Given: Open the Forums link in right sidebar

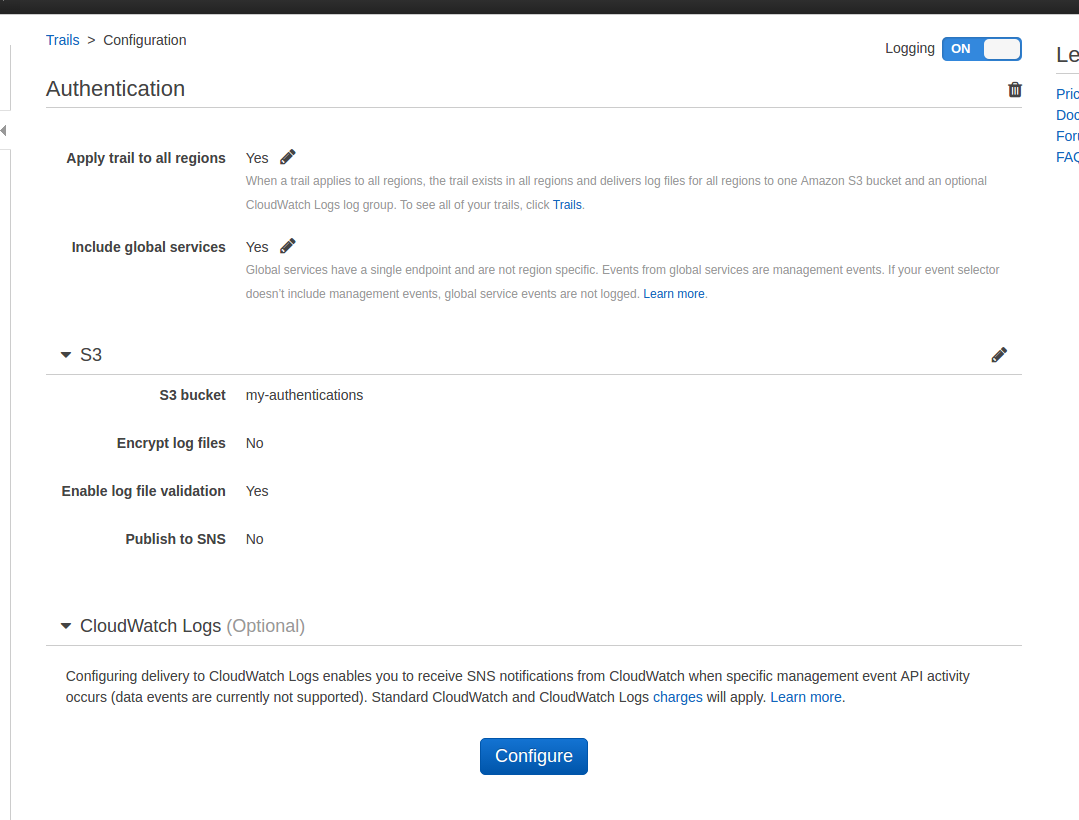Looking at the screenshot, I should [x=1067, y=136].
